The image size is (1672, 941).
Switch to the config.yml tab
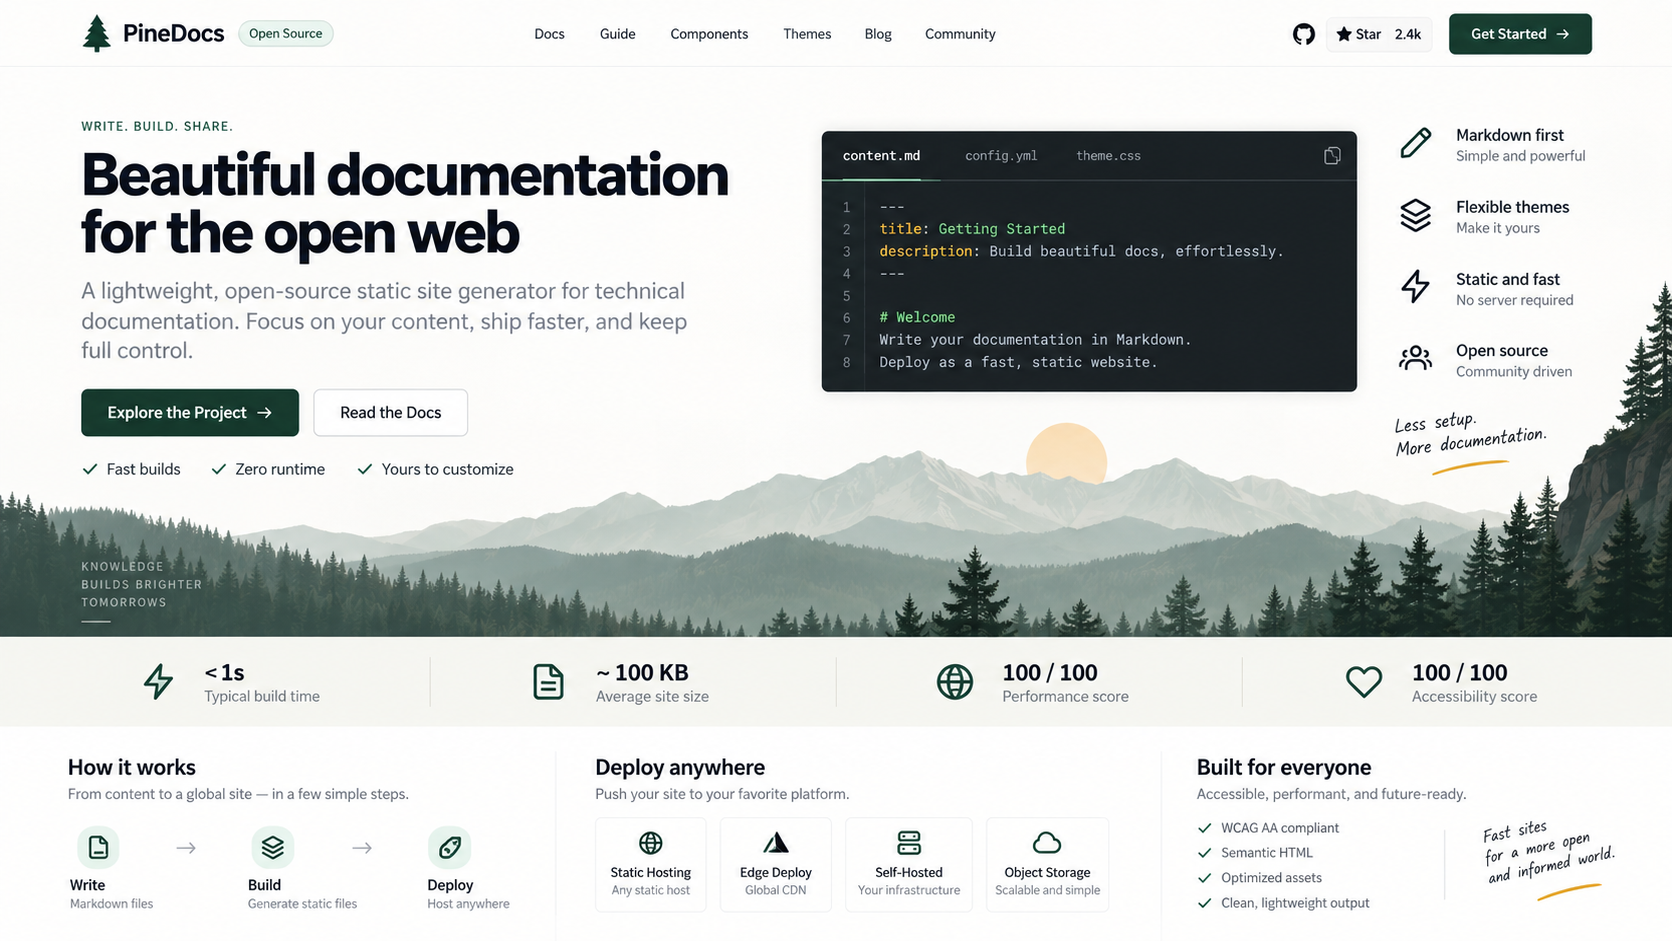pos(1001,156)
